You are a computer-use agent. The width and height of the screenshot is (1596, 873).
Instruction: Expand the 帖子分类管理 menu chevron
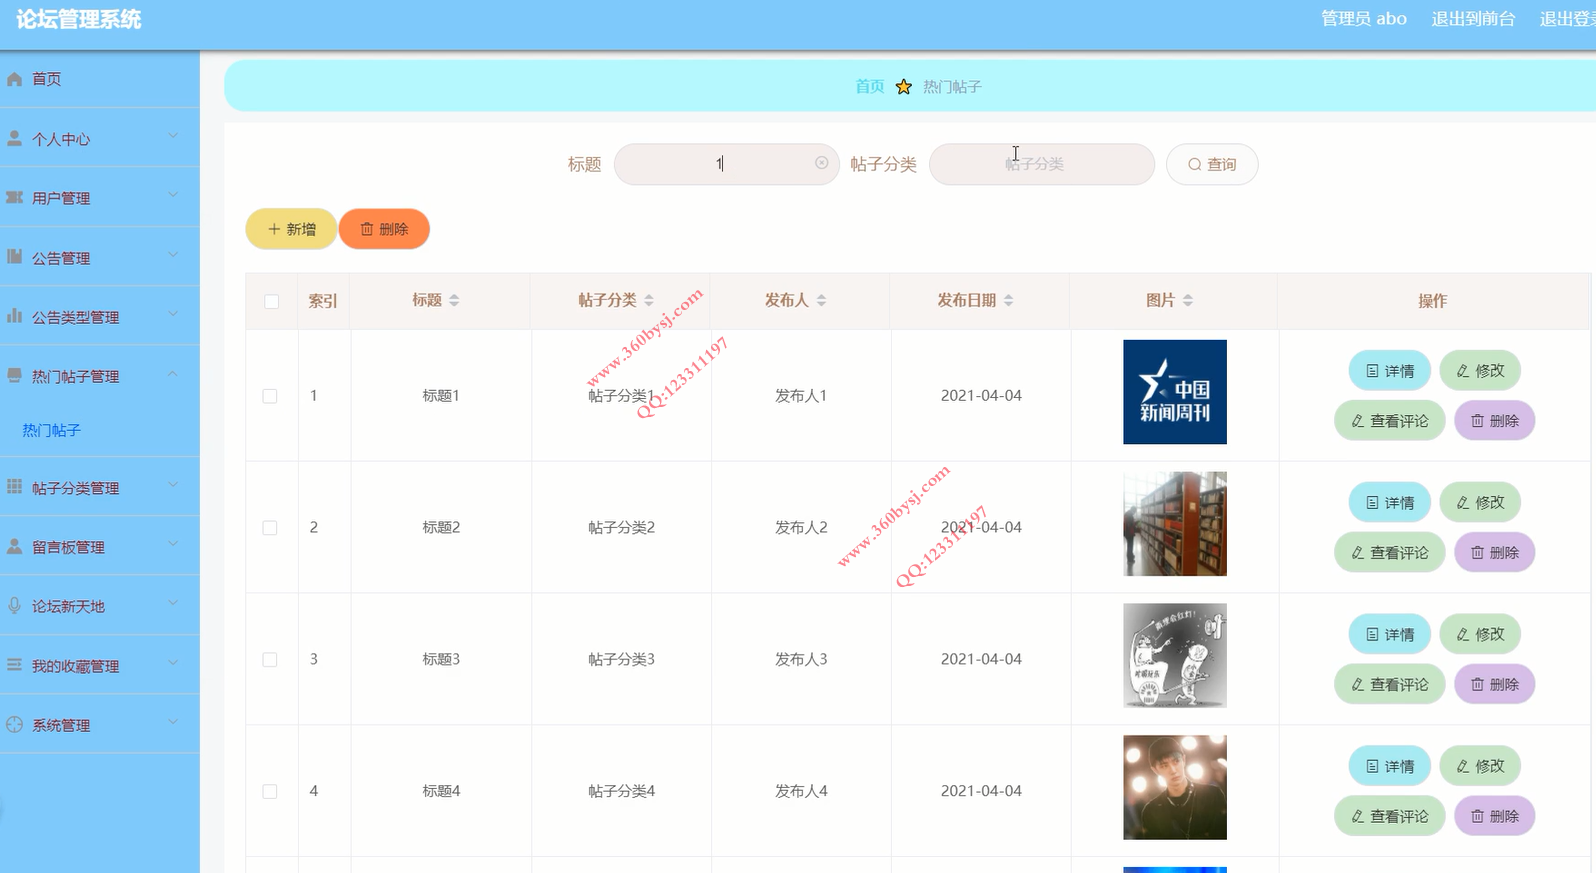(x=173, y=484)
